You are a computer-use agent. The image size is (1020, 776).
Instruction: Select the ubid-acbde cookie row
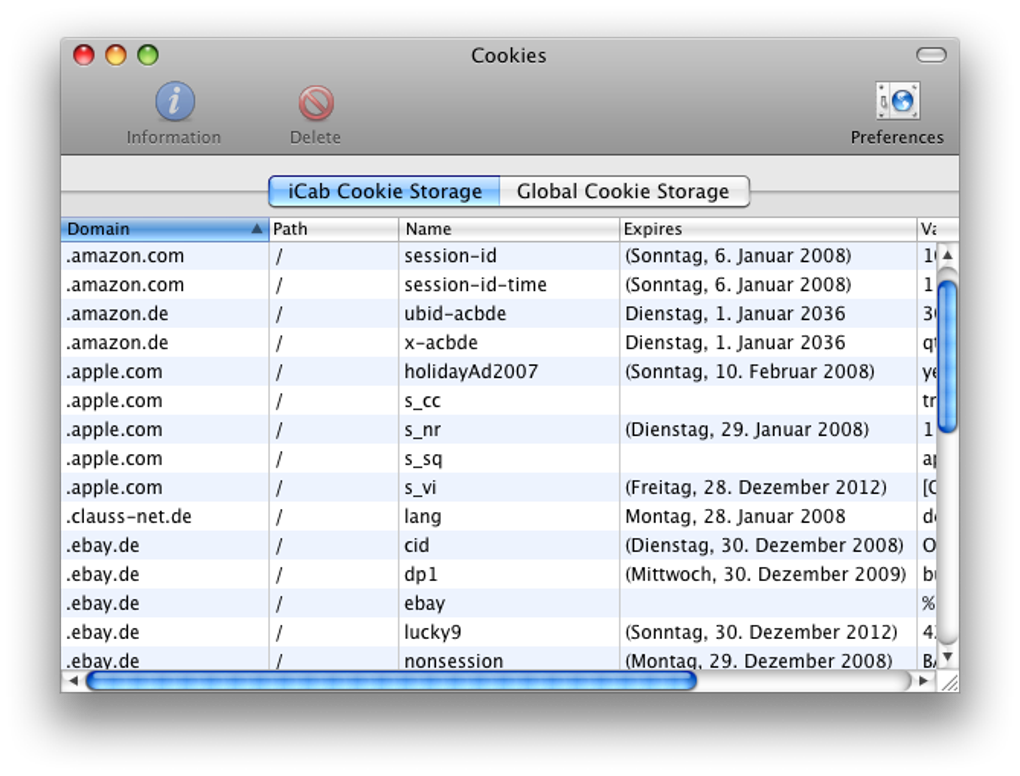point(499,314)
